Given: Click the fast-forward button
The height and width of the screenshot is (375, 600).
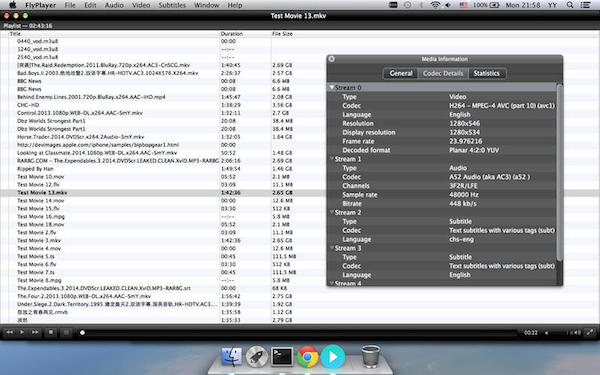Looking at the screenshot, I should pyautogui.click(x=35, y=333).
